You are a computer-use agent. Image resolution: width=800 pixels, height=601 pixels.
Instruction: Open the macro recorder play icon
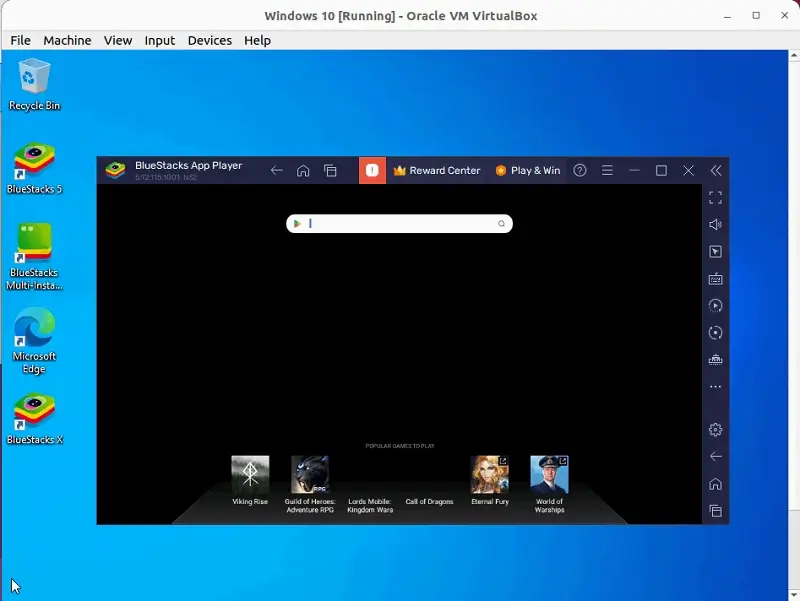click(715, 306)
